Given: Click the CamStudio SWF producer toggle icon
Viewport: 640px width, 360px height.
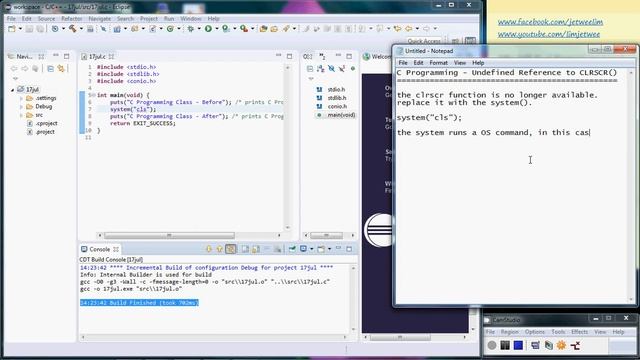Looking at the screenshot, I should 575,345.
